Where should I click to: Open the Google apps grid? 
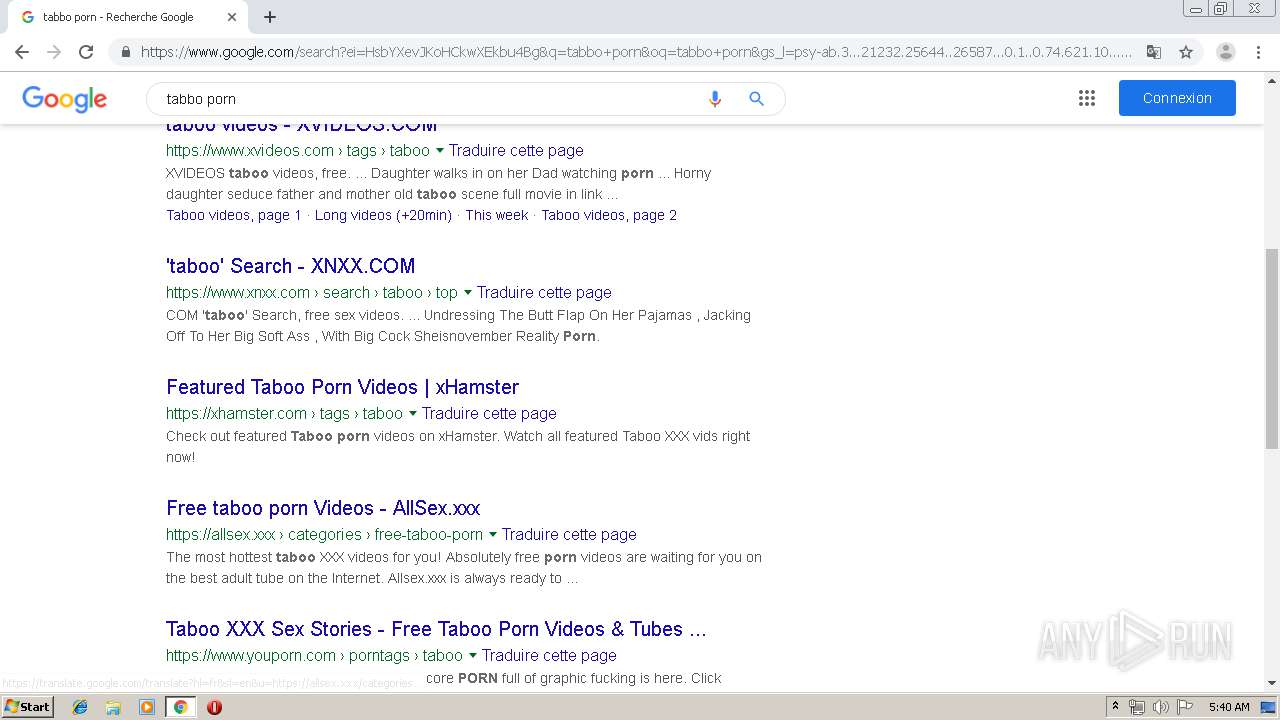[x=1087, y=98]
